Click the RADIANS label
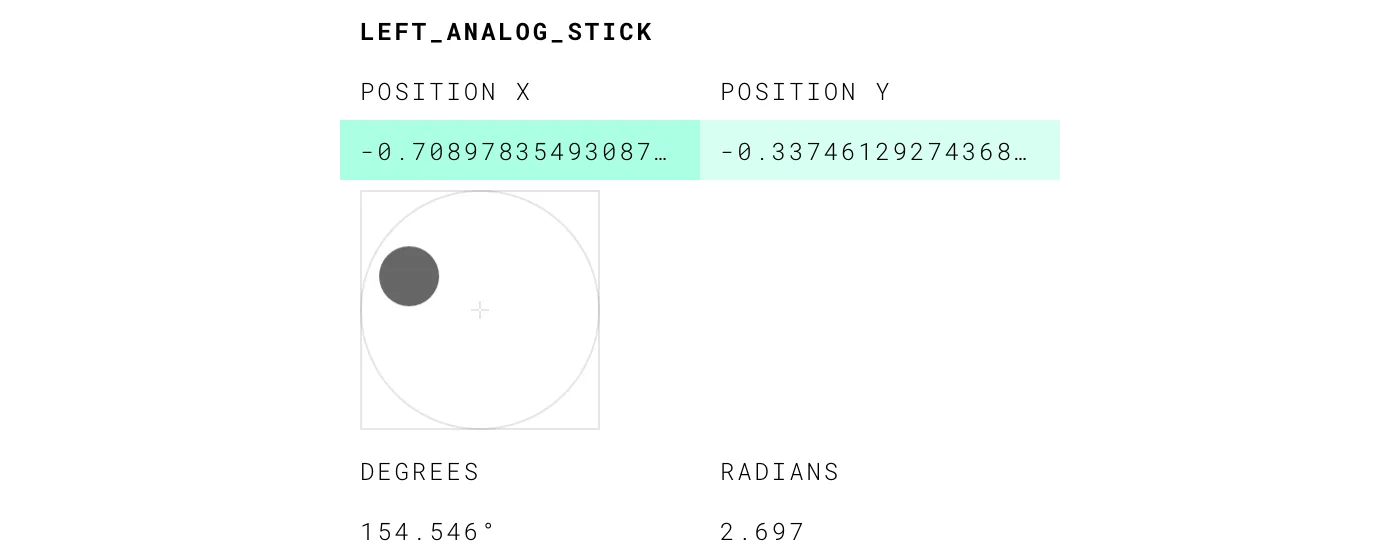This screenshot has width=1400, height=560. point(780,472)
